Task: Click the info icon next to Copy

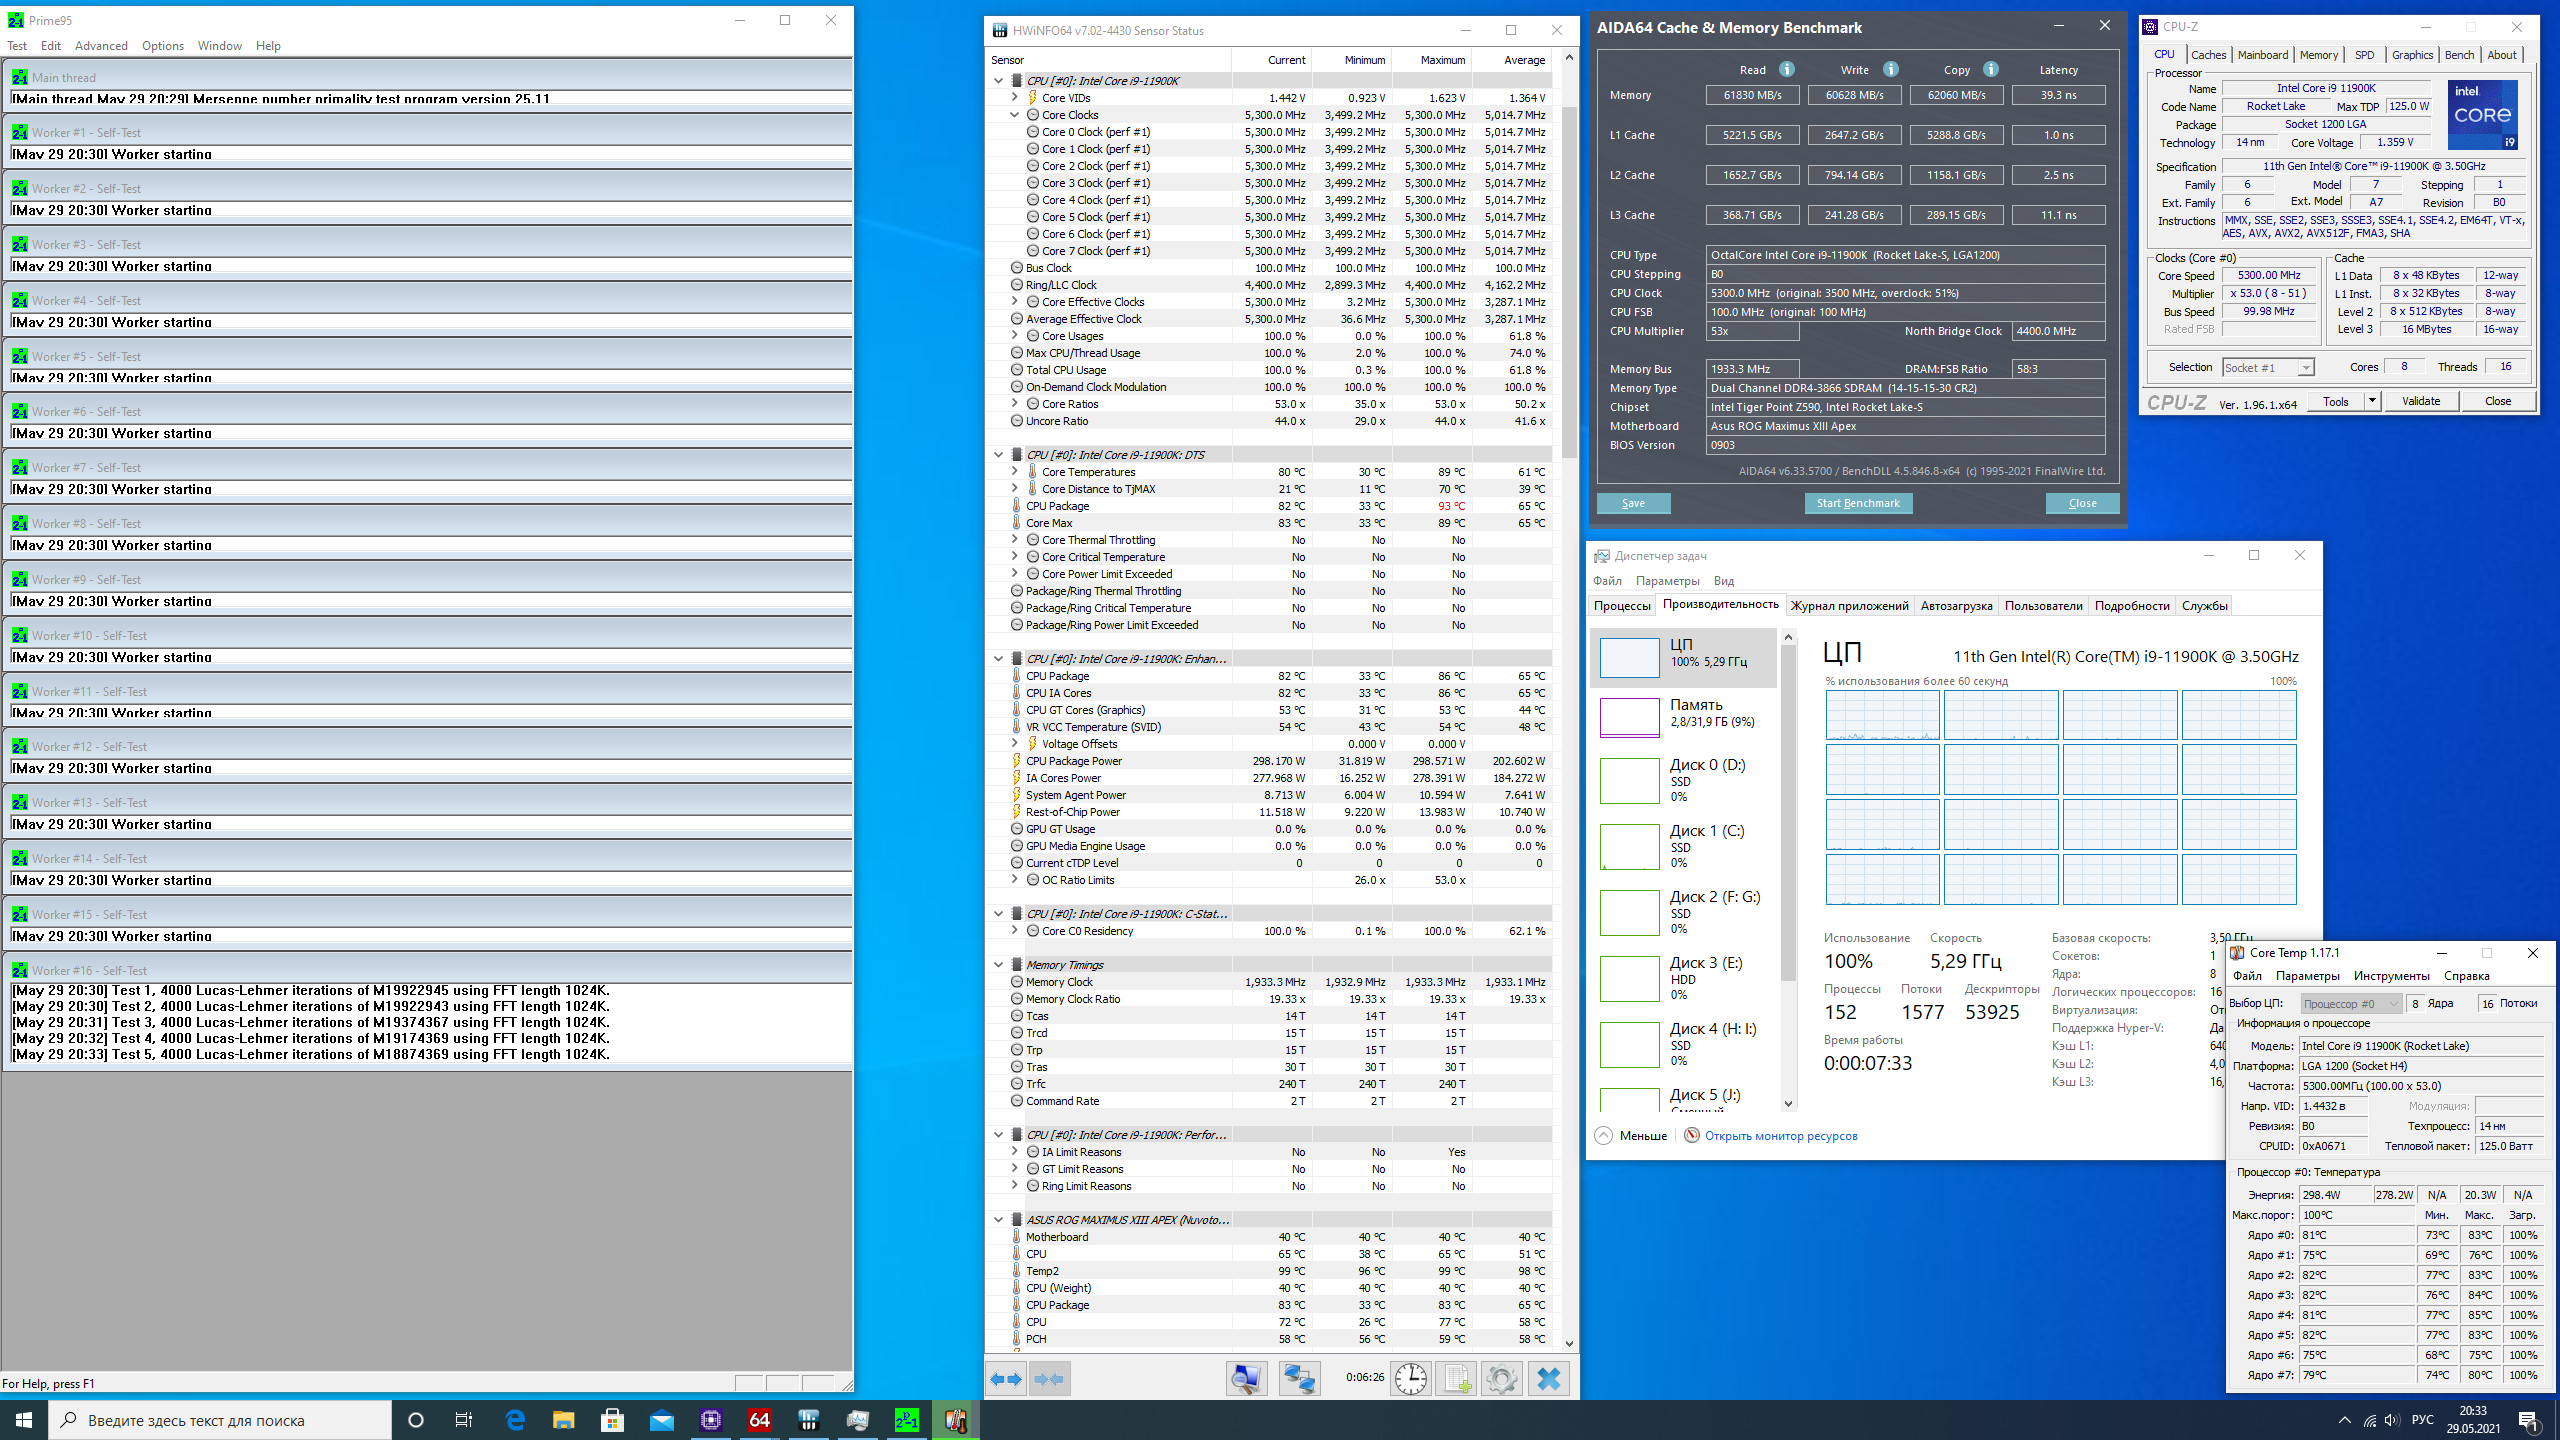Action: 1991,69
